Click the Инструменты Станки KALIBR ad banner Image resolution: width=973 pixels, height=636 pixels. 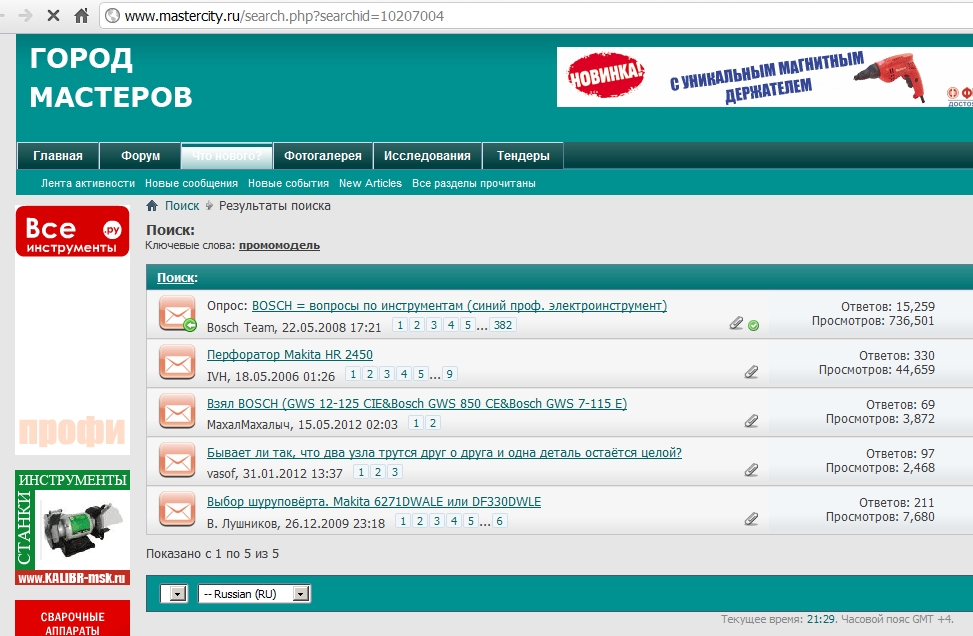[x=73, y=527]
